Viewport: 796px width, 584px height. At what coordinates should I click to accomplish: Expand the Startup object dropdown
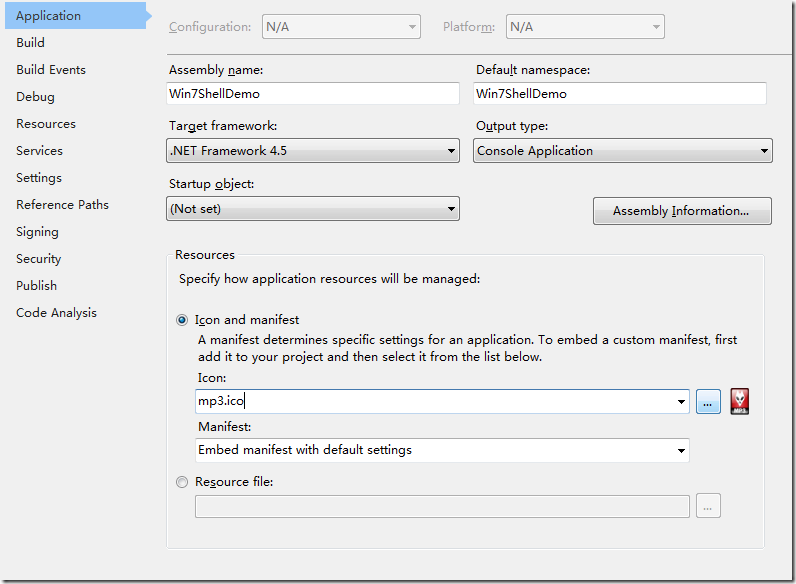[312, 209]
